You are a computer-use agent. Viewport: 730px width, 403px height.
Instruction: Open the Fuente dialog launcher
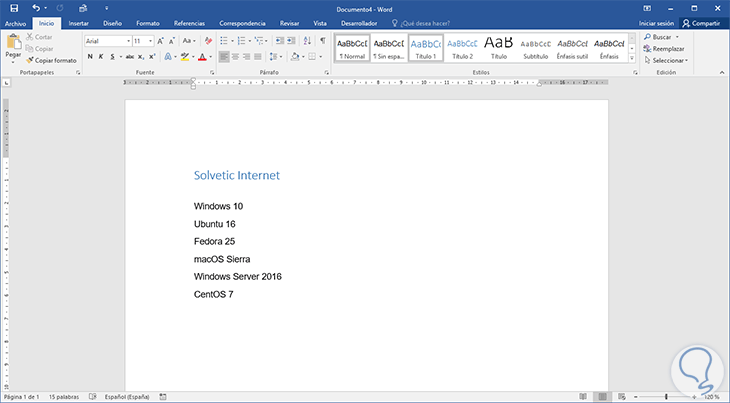point(212,73)
